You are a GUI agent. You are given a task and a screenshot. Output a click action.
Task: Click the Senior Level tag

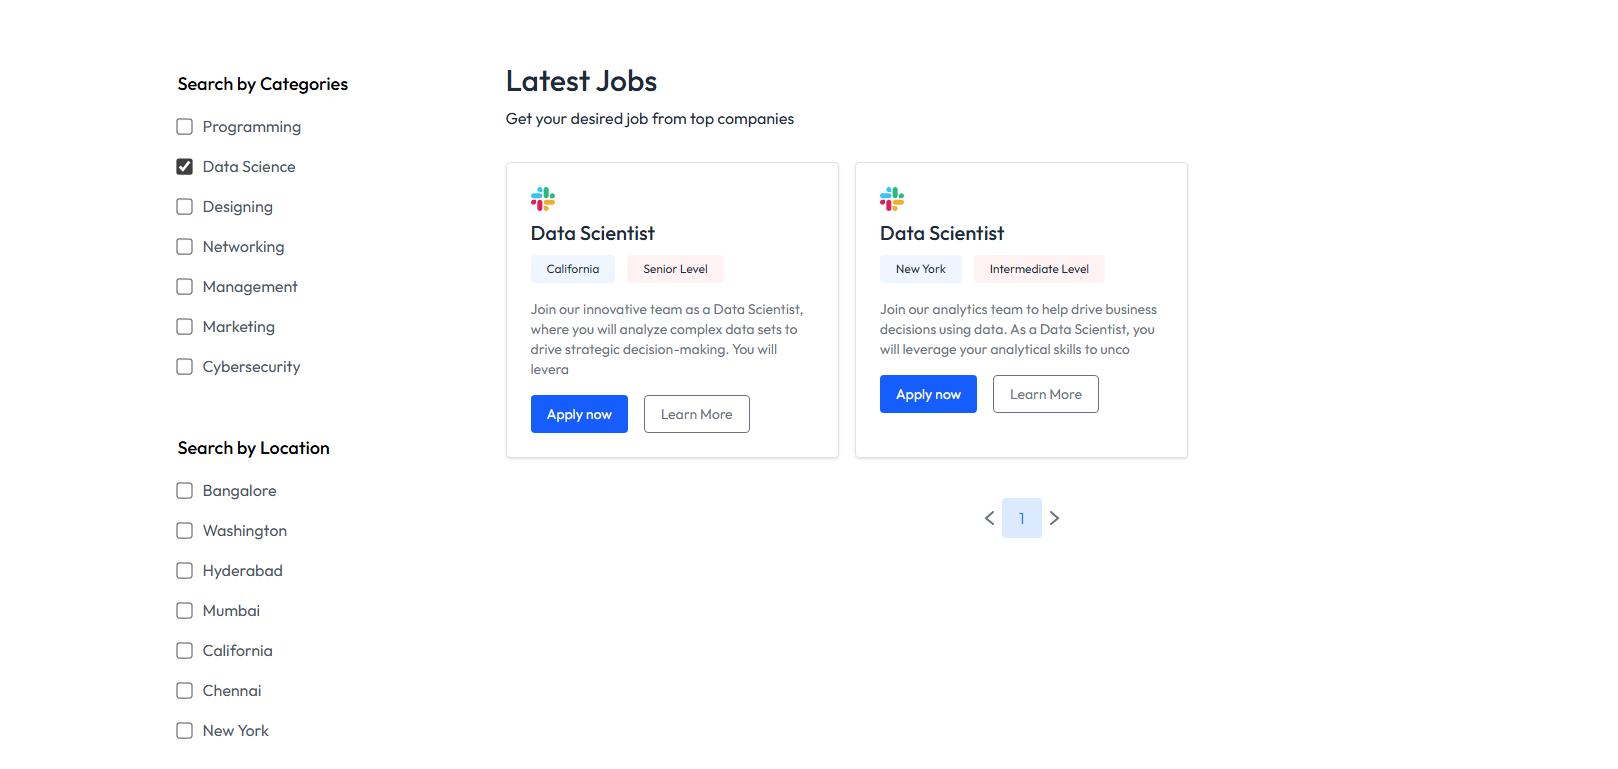click(675, 269)
